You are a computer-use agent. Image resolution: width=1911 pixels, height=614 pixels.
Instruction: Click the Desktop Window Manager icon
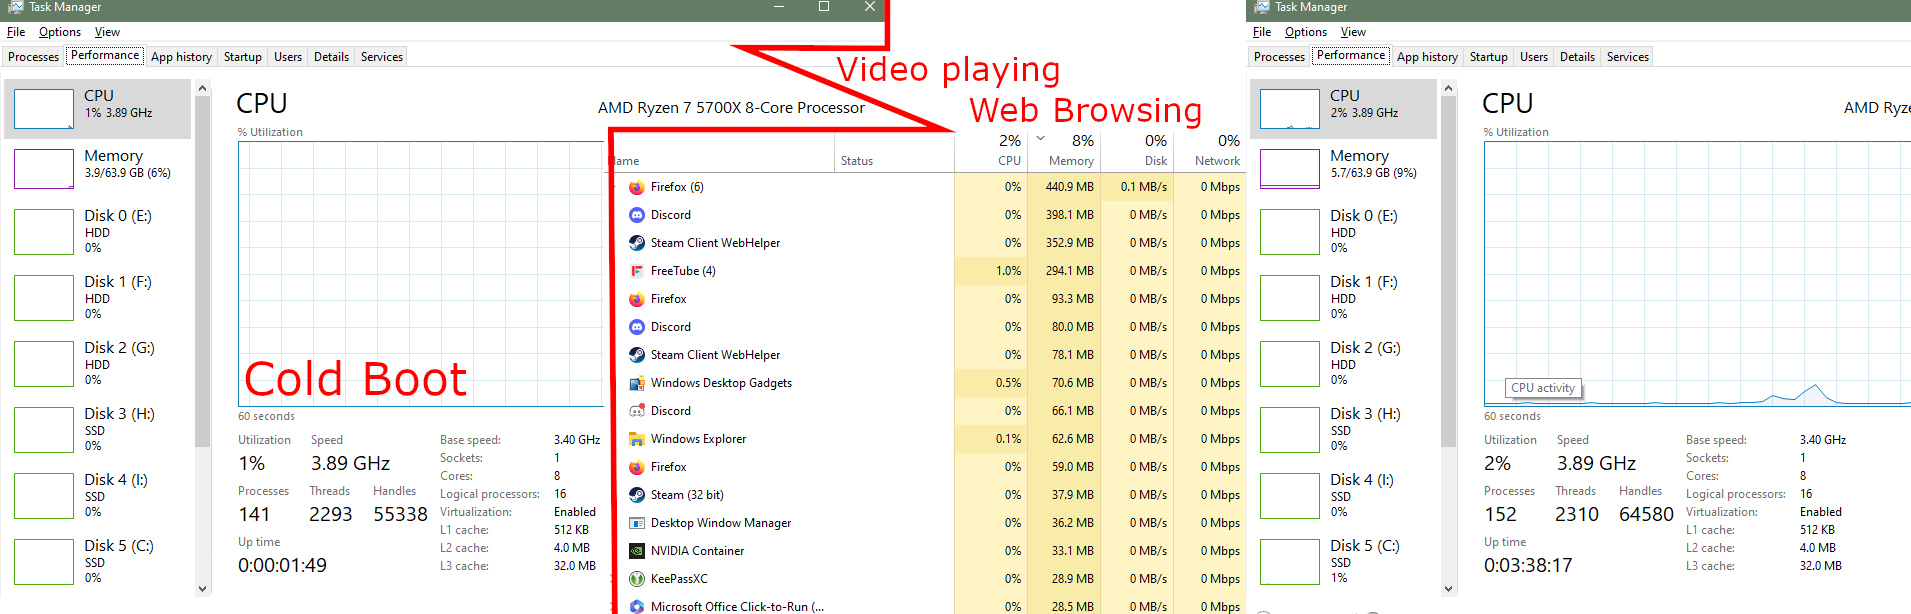coord(636,523)
